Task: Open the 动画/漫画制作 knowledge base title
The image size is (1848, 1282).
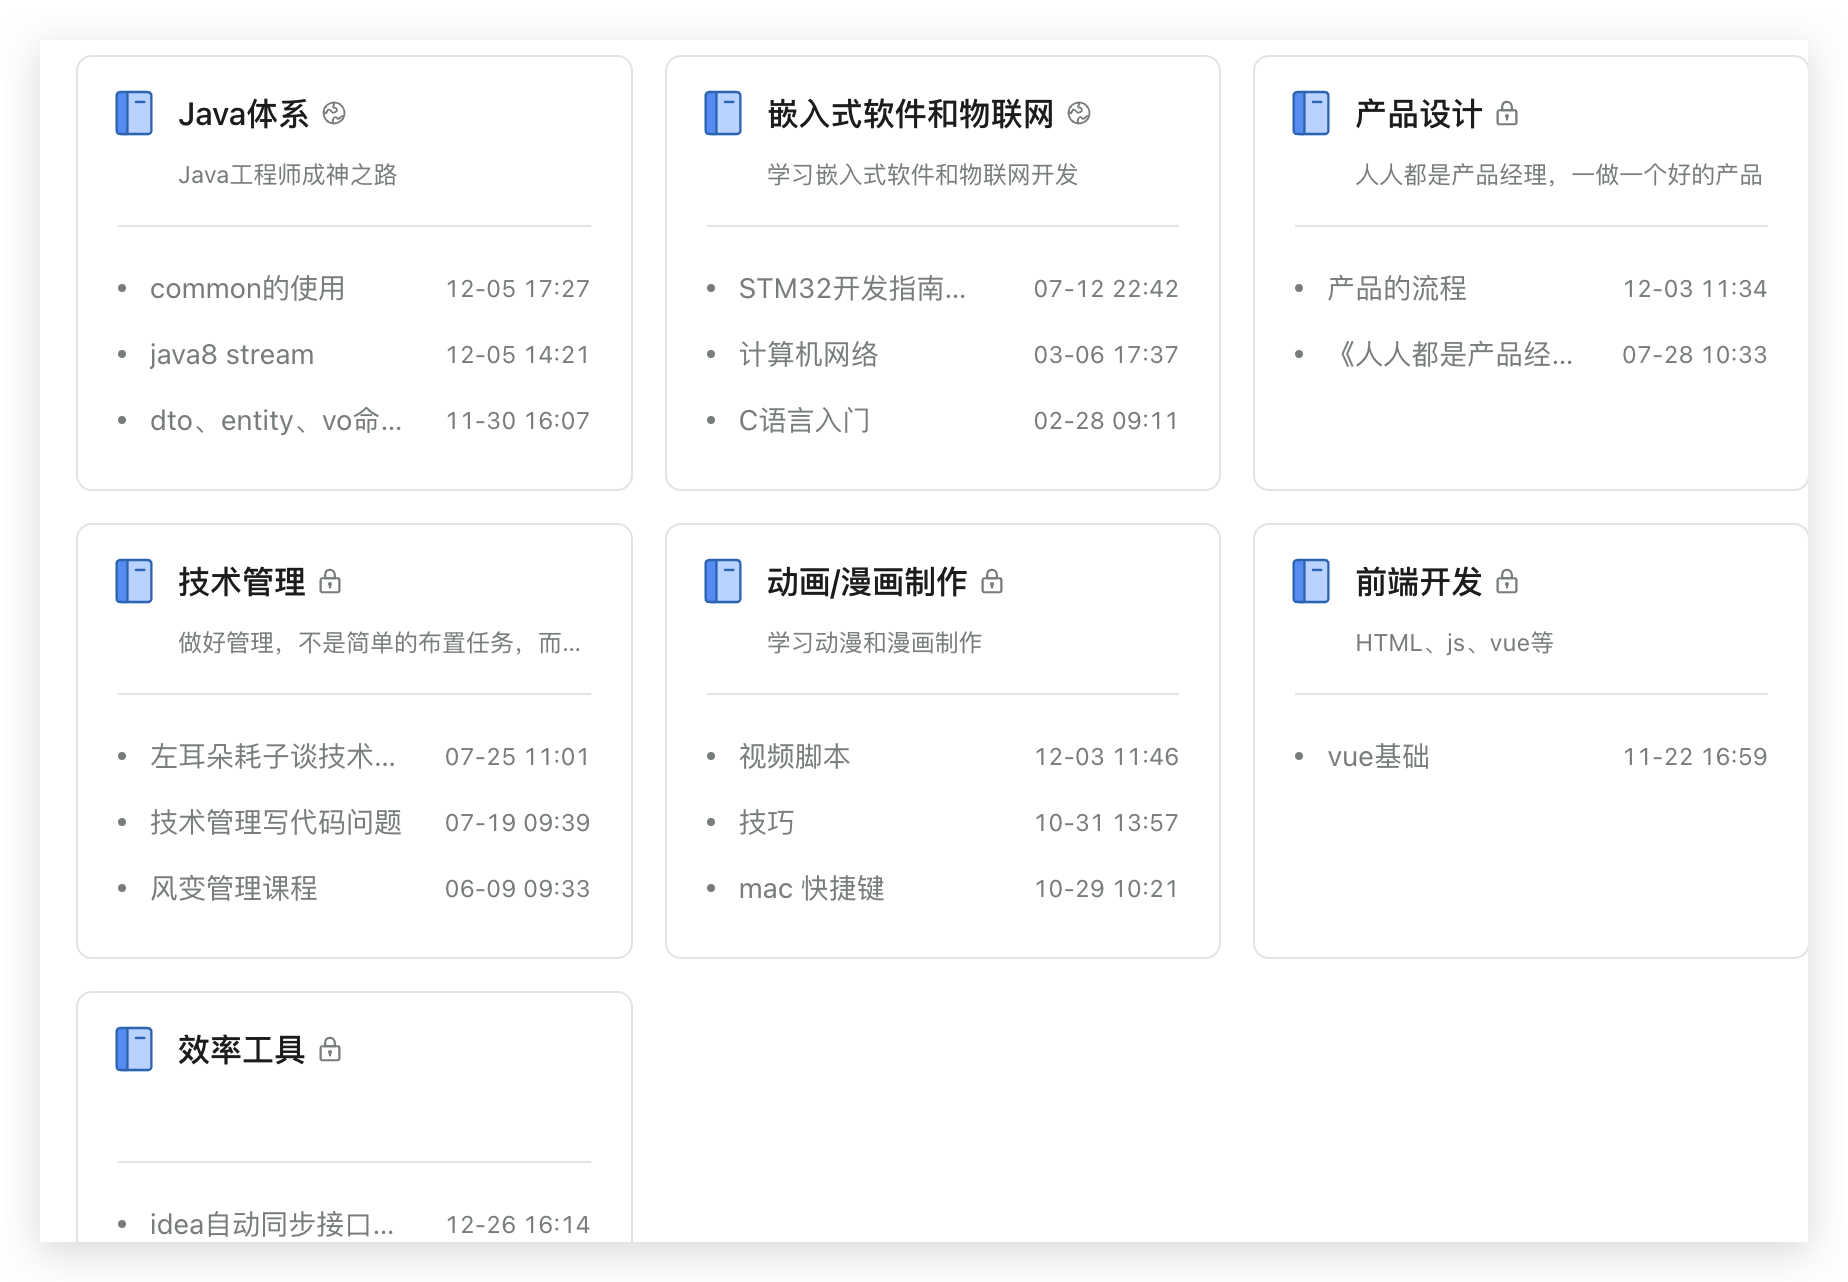Action: click(867, 582)
